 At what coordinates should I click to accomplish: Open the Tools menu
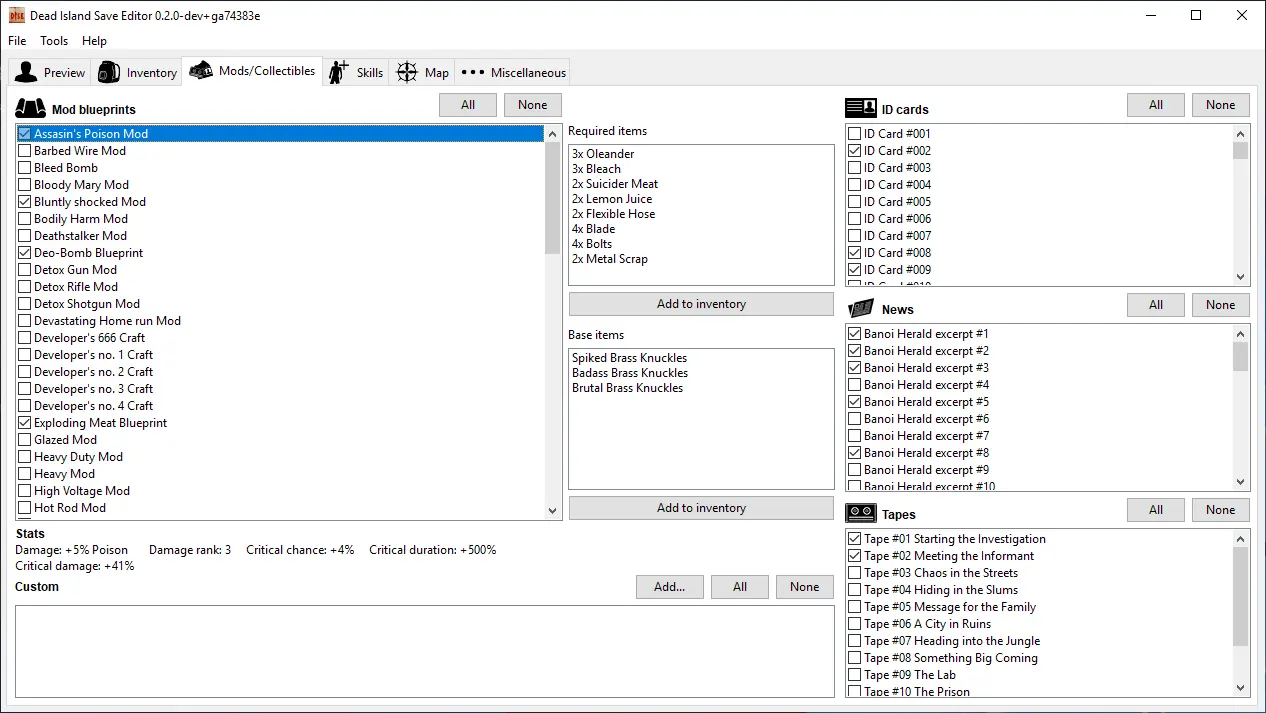point(54,41)
